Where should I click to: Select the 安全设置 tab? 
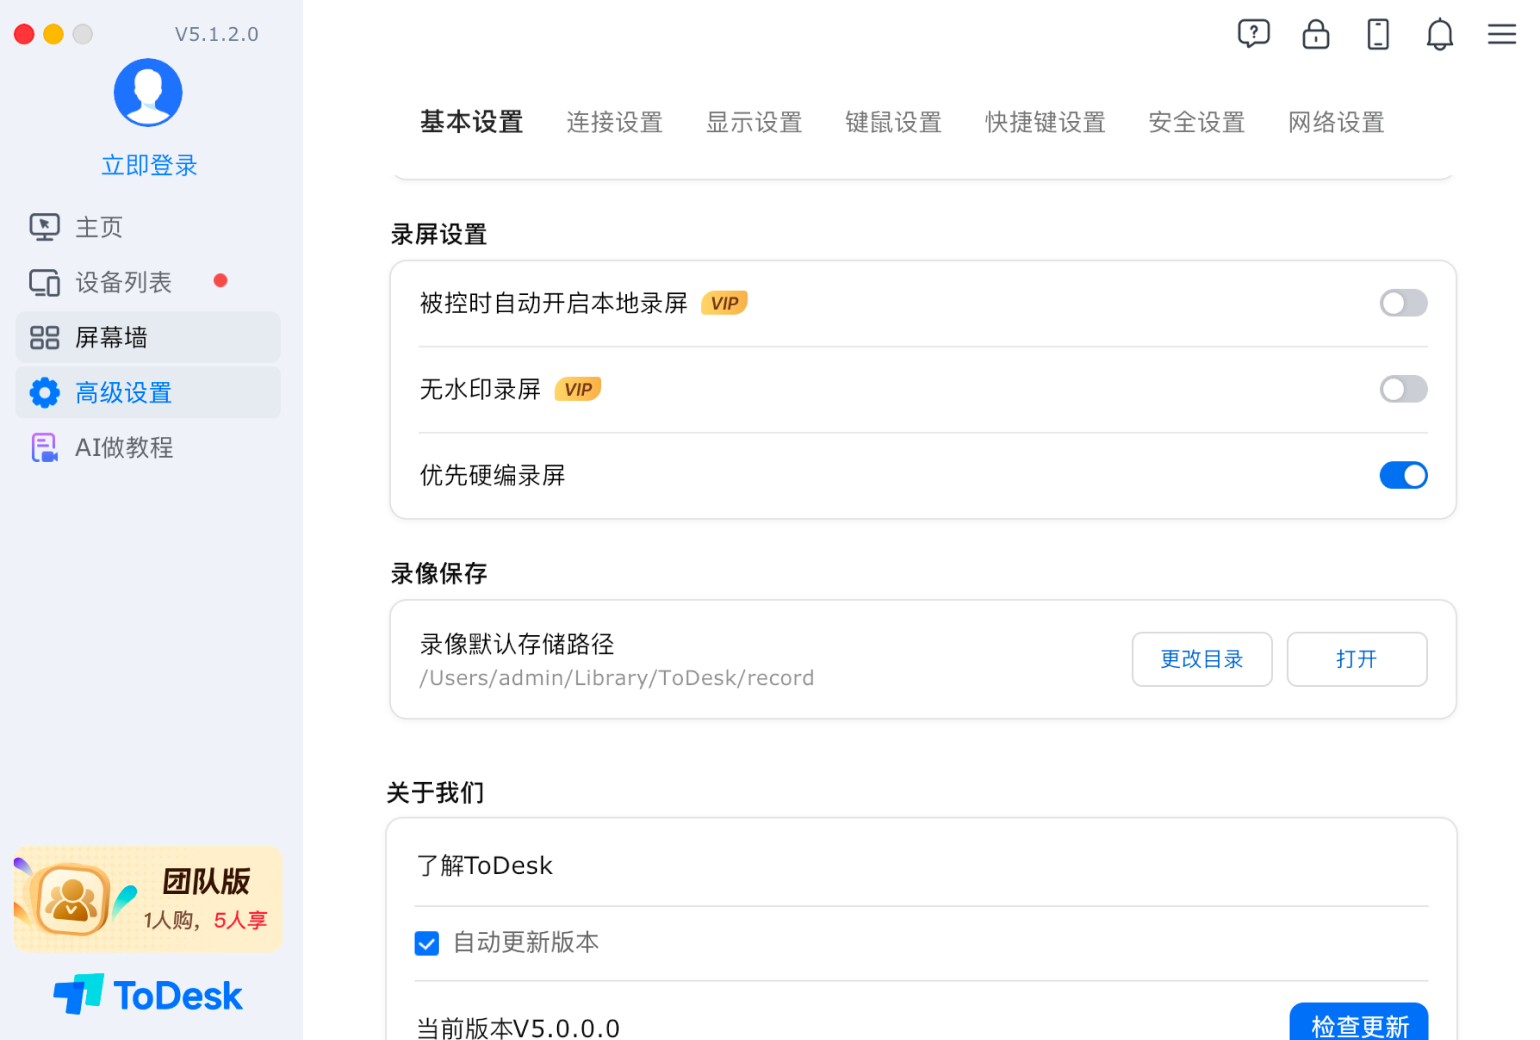click(x=1197, y=122)
